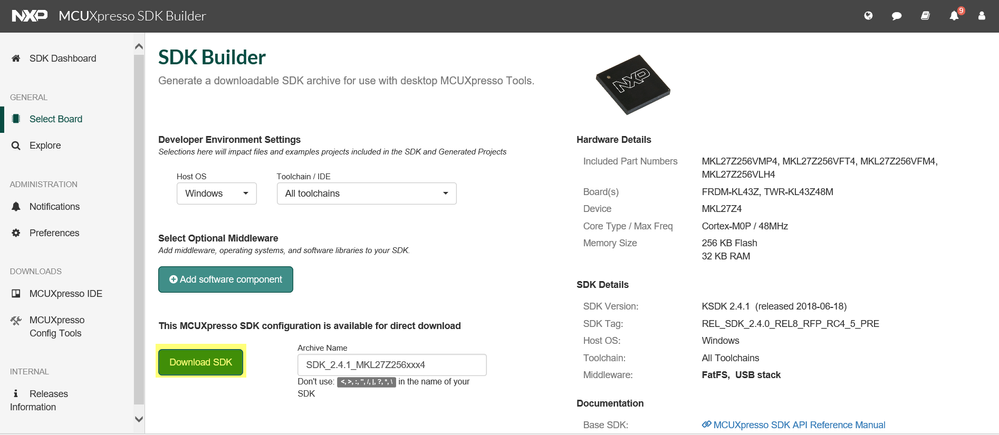
Task: Click the Download SDK button
Action: 201,362
